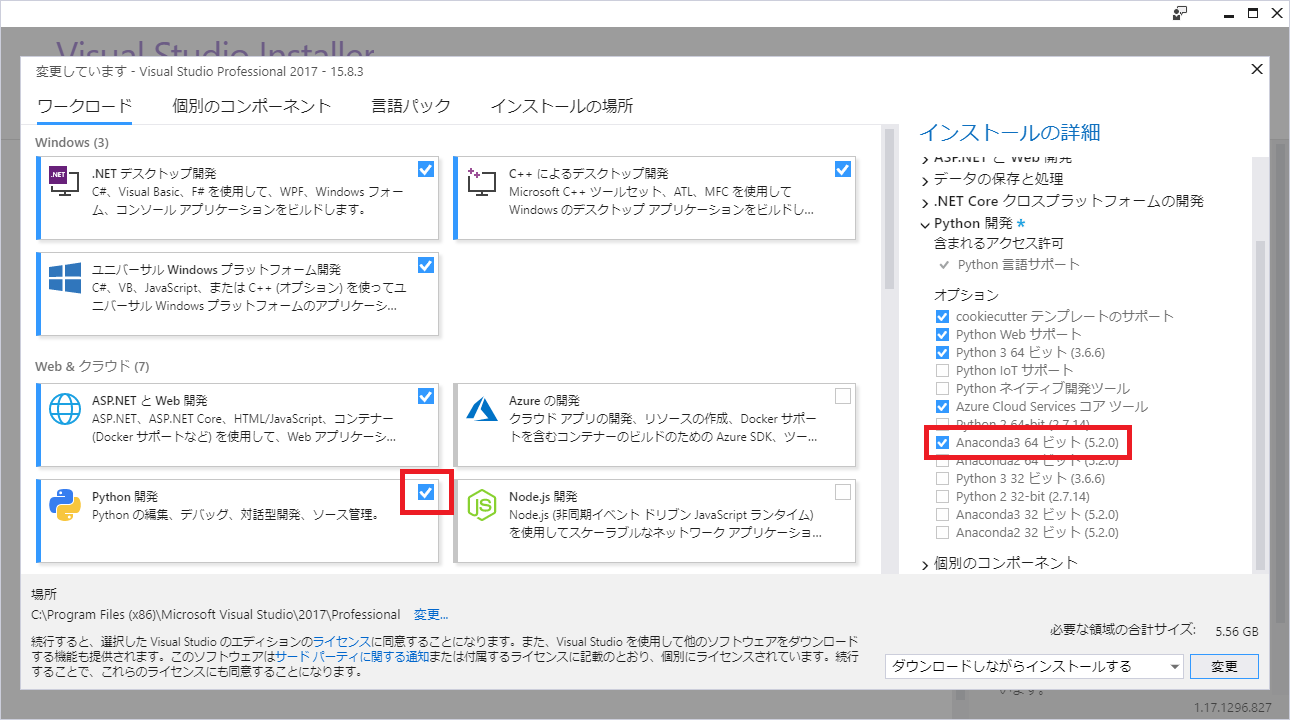The height and width of the screenshot is (720, 1290).
Task: Enable the Azure の開発 workload
Action: [843, 396]
